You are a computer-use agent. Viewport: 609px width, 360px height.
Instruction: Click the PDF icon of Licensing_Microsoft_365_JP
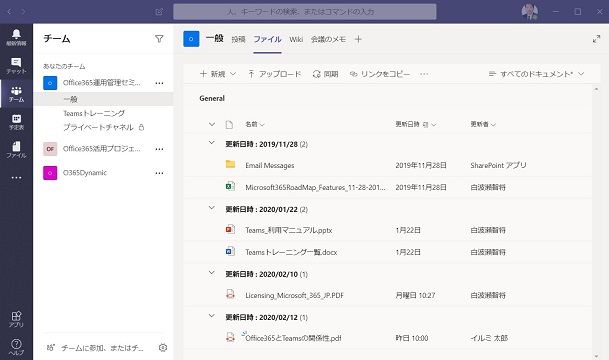[x=230, y=294]
